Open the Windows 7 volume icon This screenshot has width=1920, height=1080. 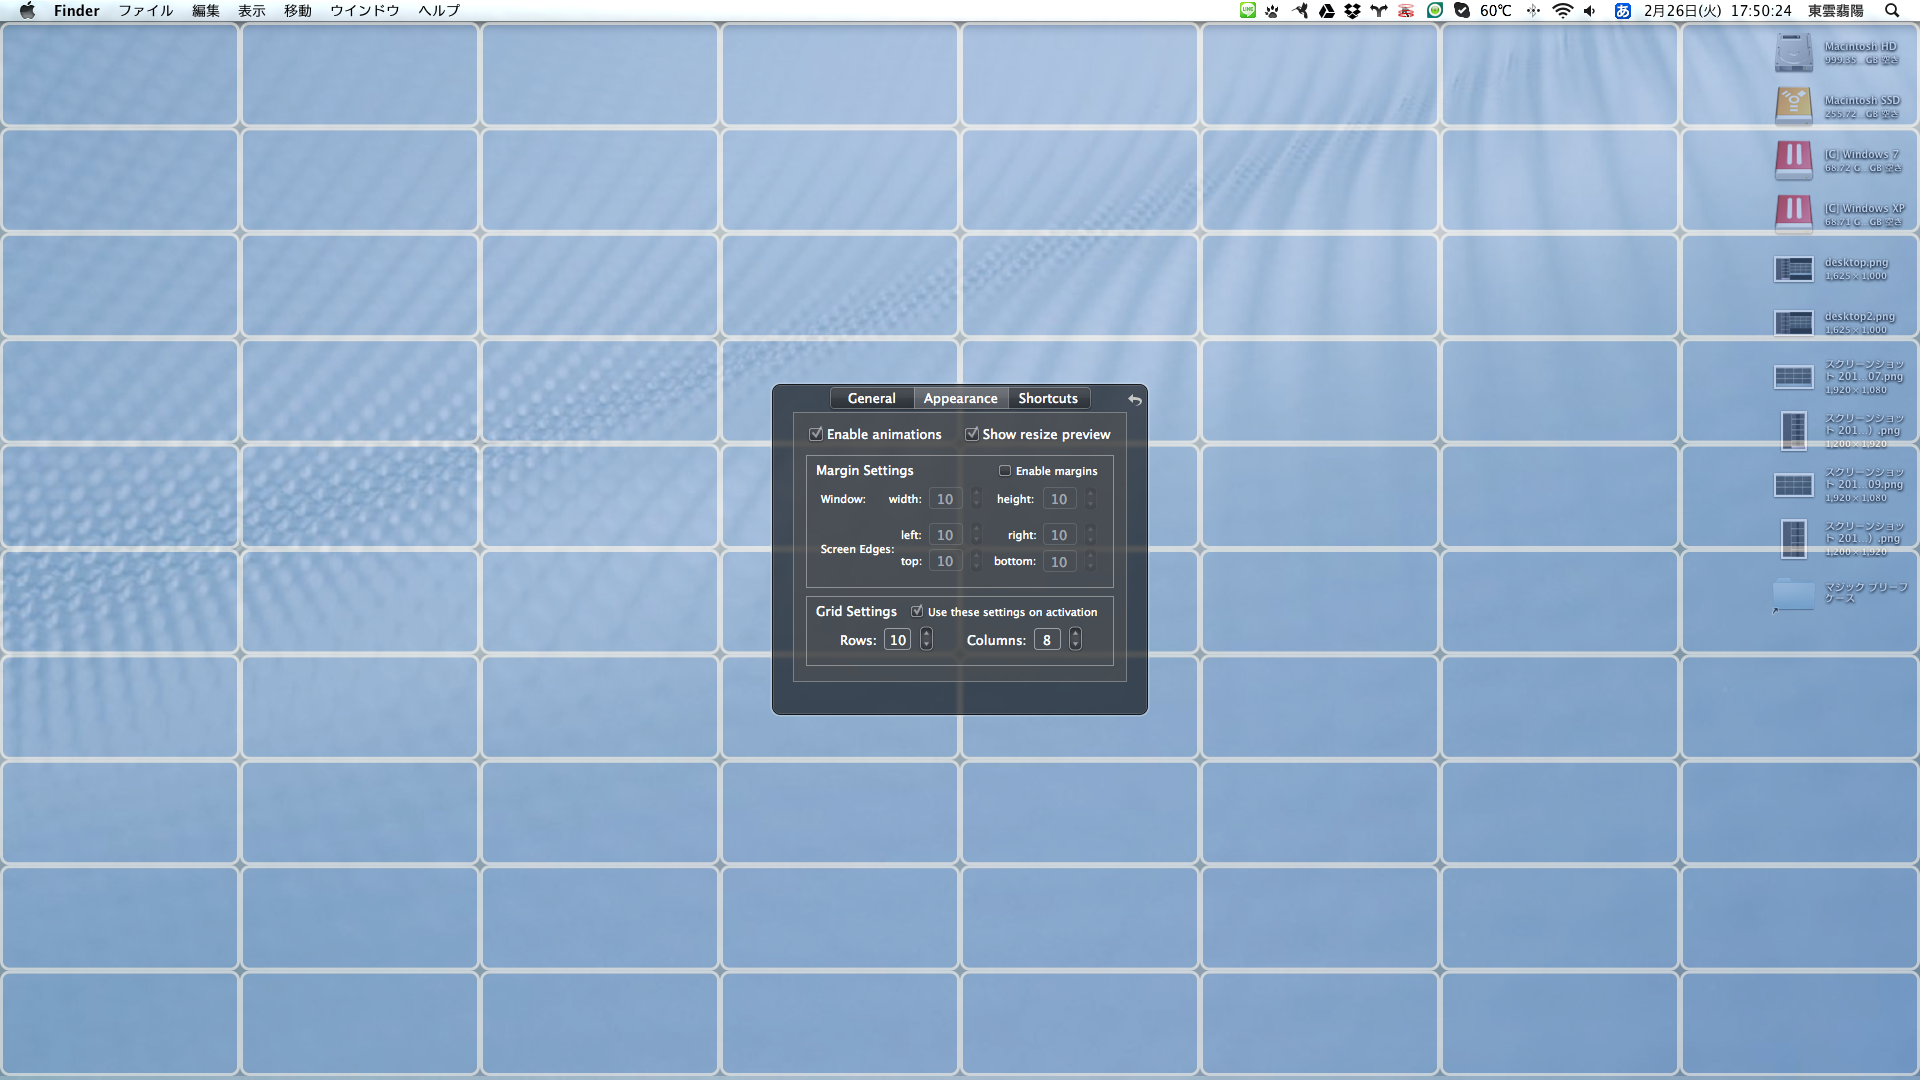[x=1793, y=161]
